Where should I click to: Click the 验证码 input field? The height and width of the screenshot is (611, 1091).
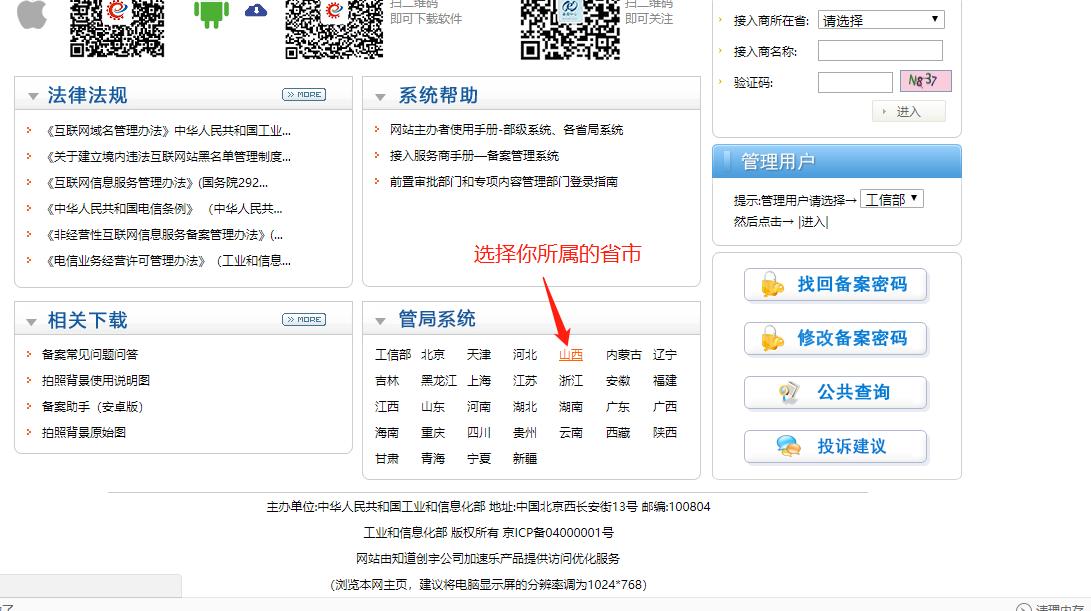[854, 81]
